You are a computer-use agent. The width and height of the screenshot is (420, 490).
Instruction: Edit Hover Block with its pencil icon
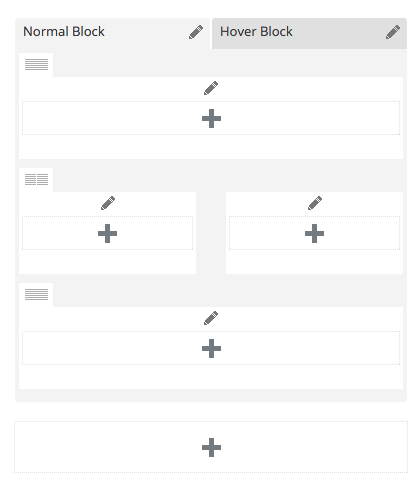click(x=393, y=32)
